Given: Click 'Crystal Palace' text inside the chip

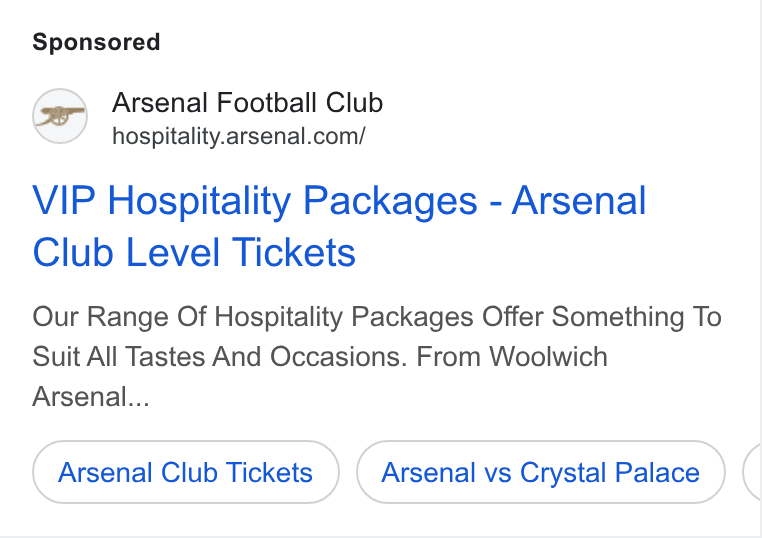Looking at the screenshot, I should 609,472.
